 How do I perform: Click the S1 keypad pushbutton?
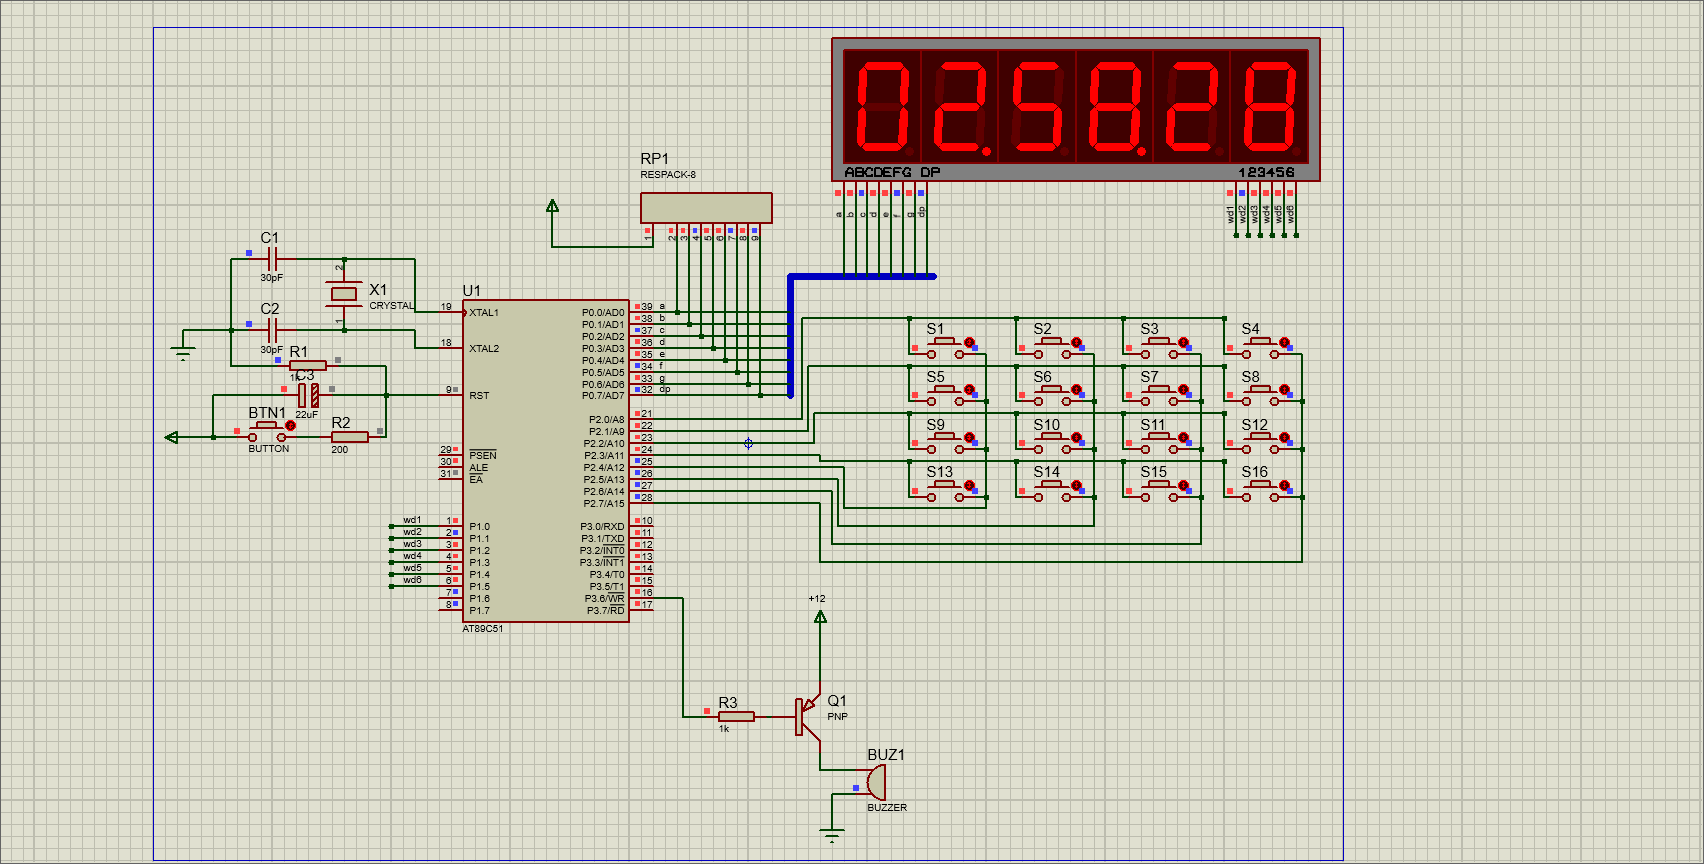click(945, 346)
